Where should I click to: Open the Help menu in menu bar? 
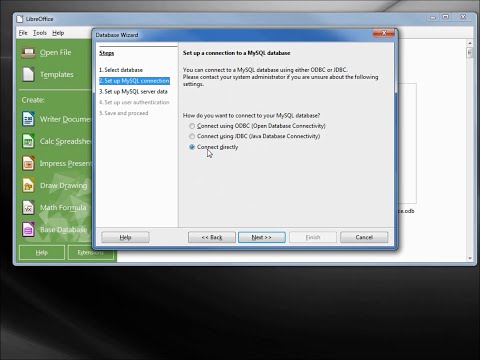tap(58, 33)
